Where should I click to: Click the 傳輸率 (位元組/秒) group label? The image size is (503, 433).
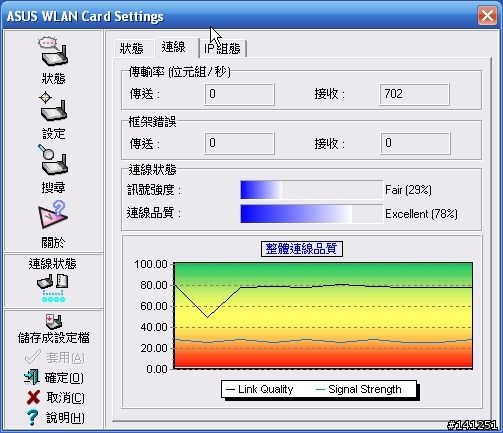click(x=180, y=72)
